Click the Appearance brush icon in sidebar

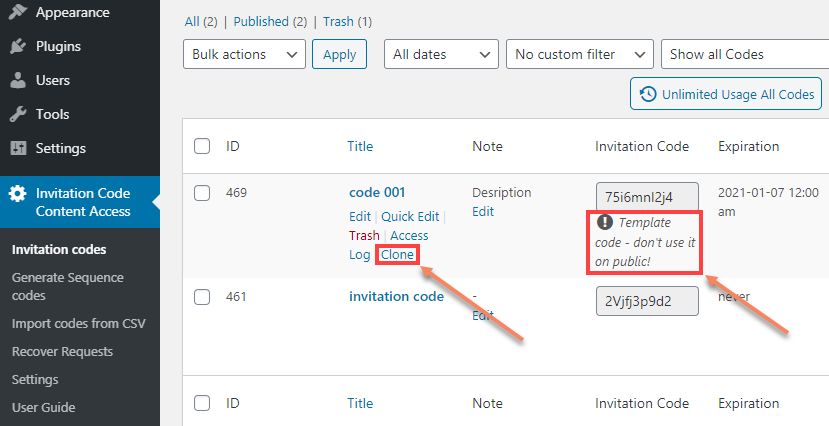point(18,12)
